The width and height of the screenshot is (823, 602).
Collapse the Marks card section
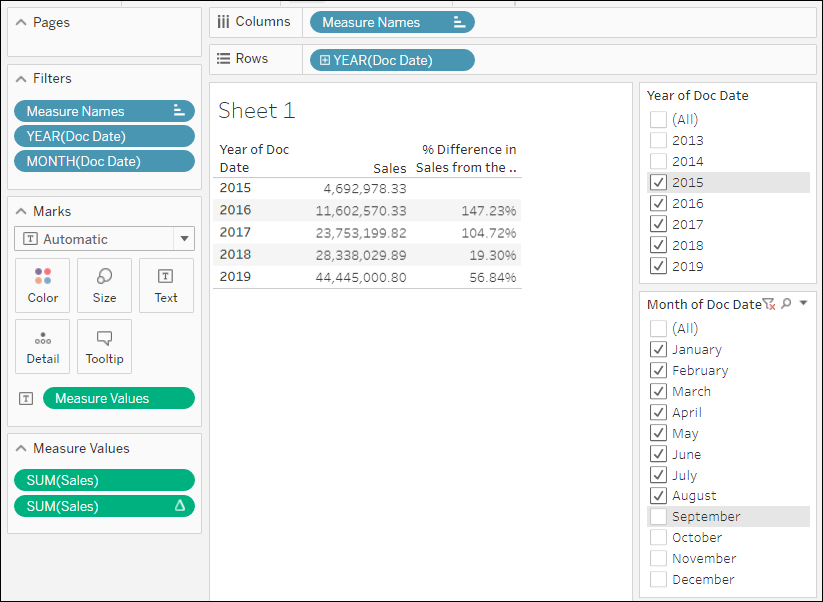[x=21, y=211]
